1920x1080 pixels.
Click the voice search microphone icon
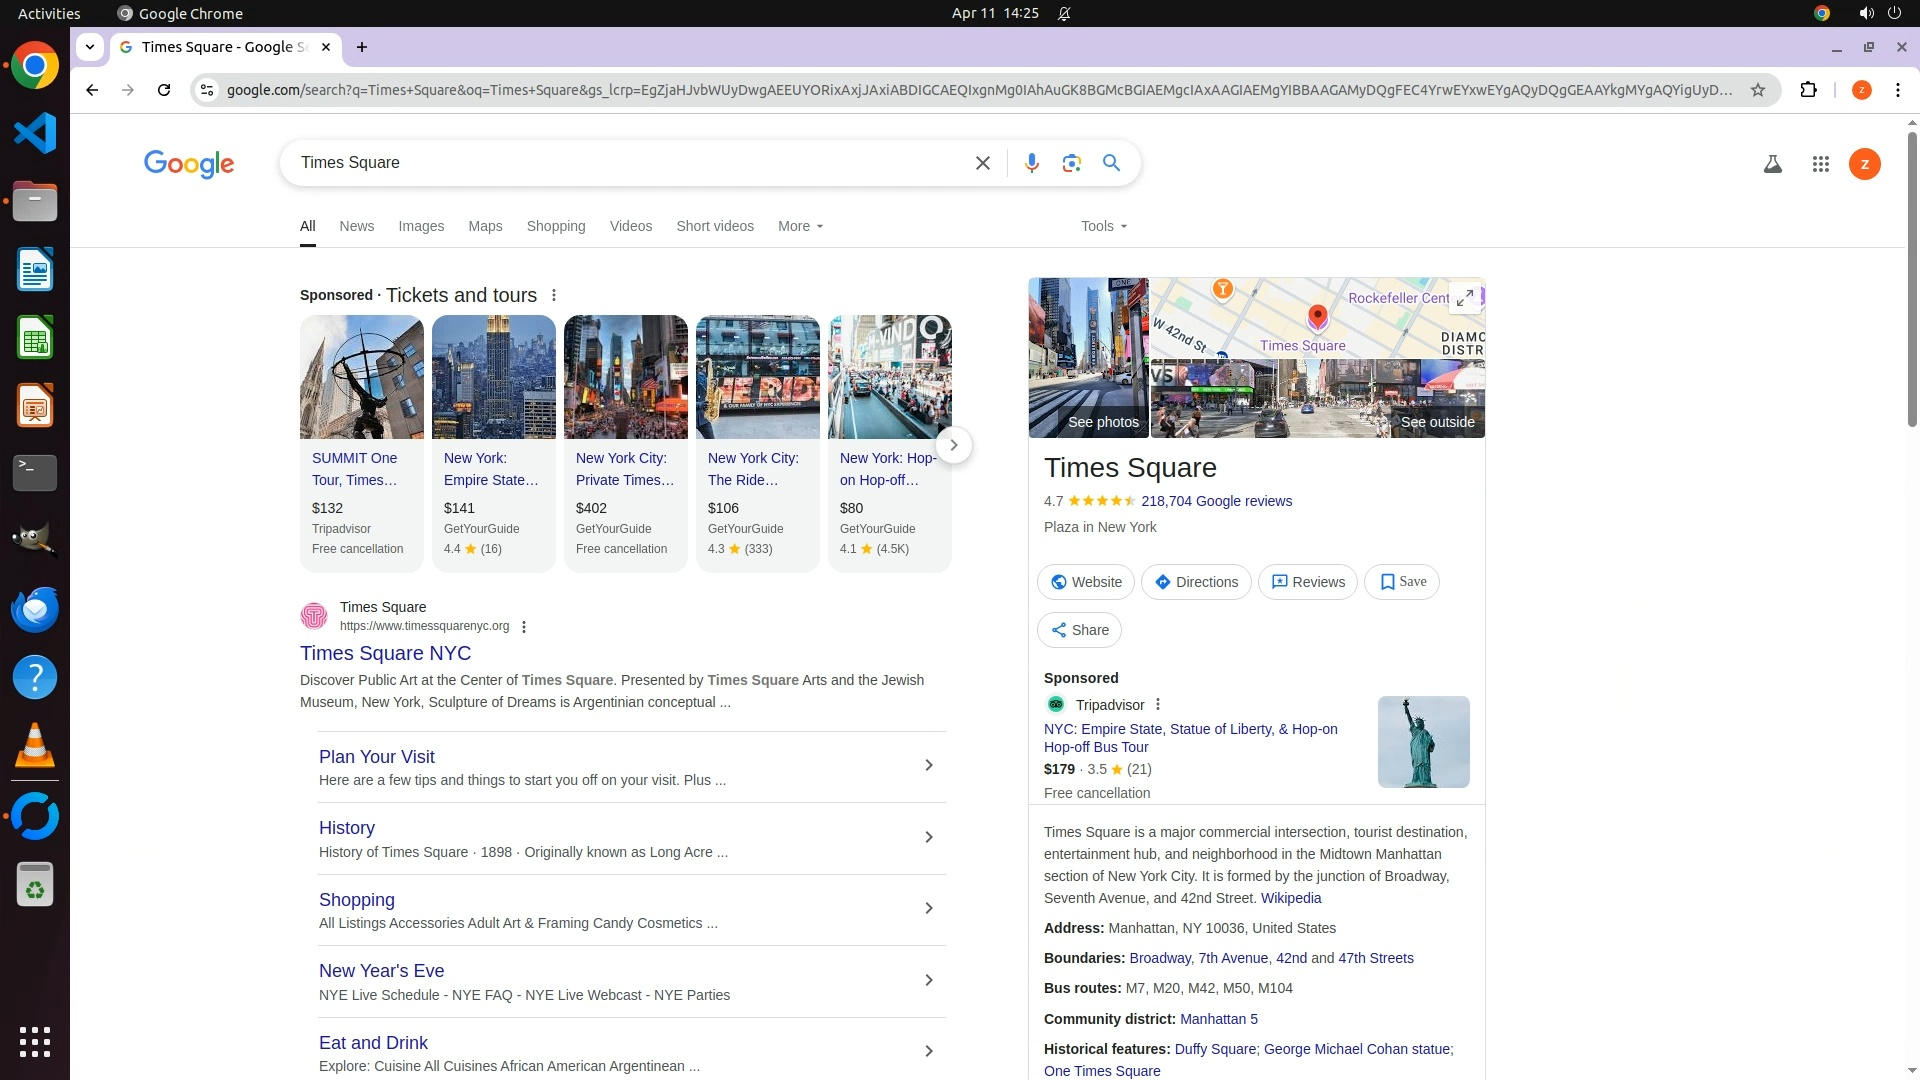1031,163
